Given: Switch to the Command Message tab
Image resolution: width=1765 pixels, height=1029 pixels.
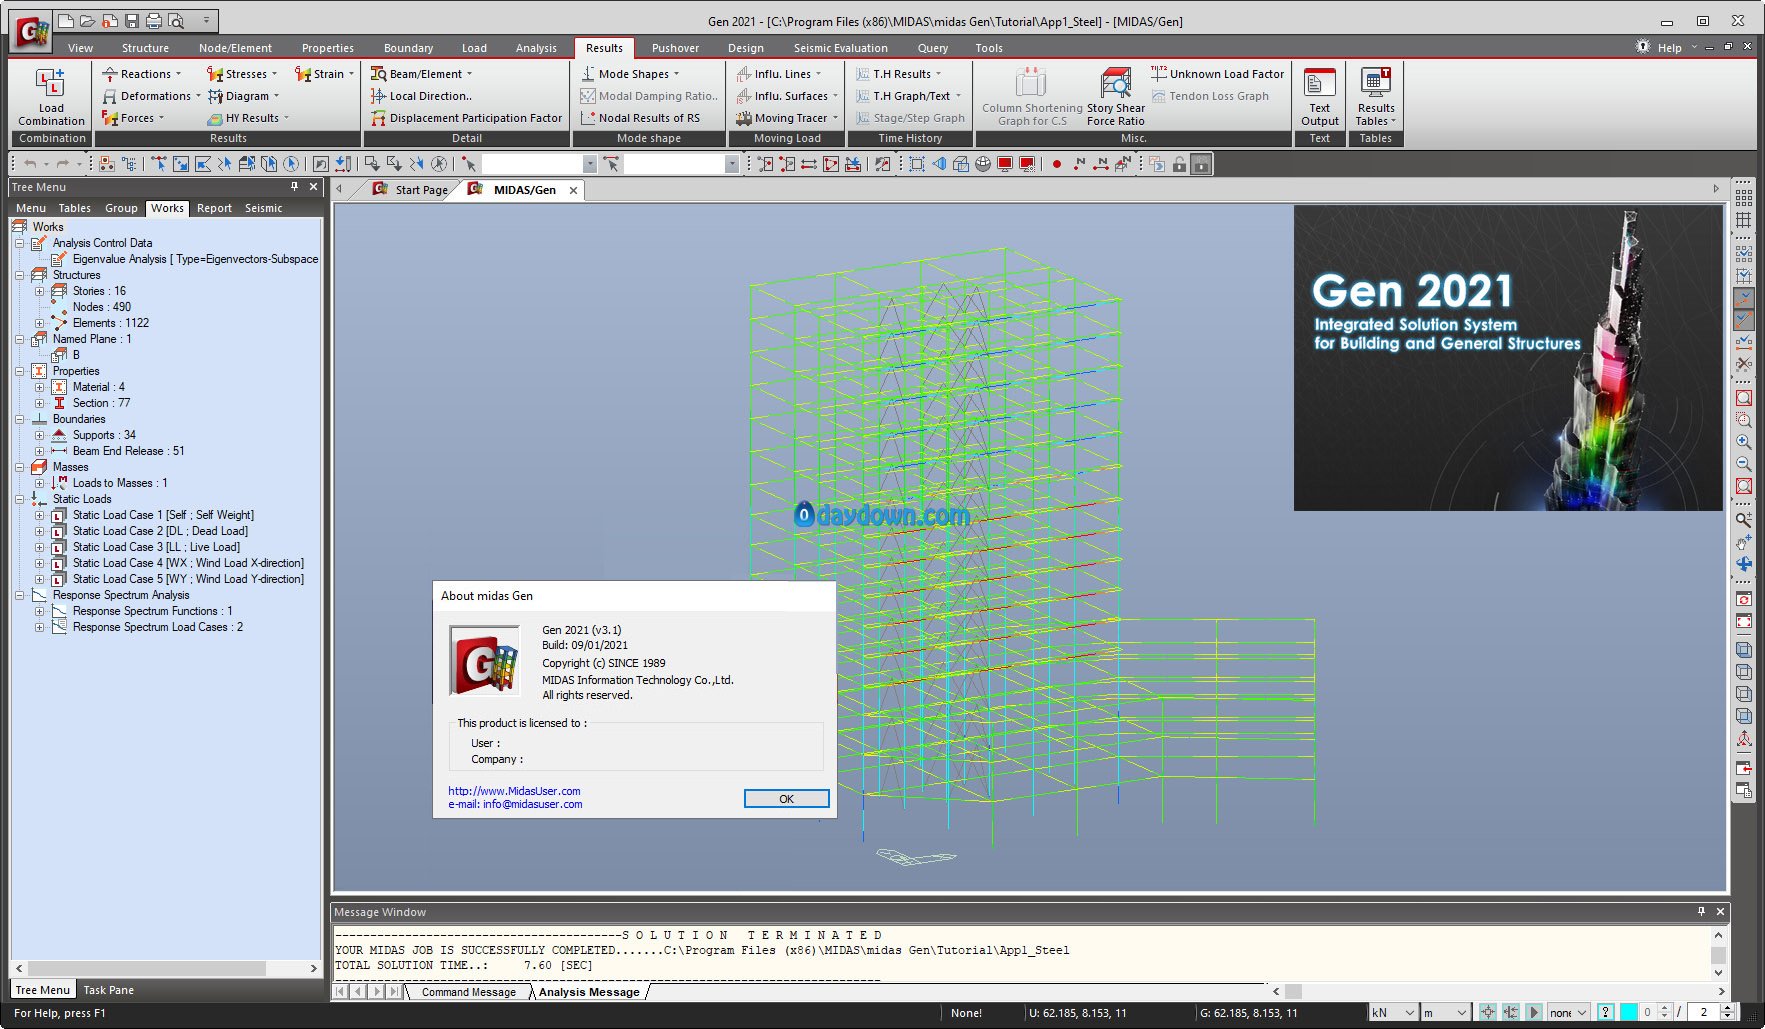Looking at the screenshot, I should 468,992.
